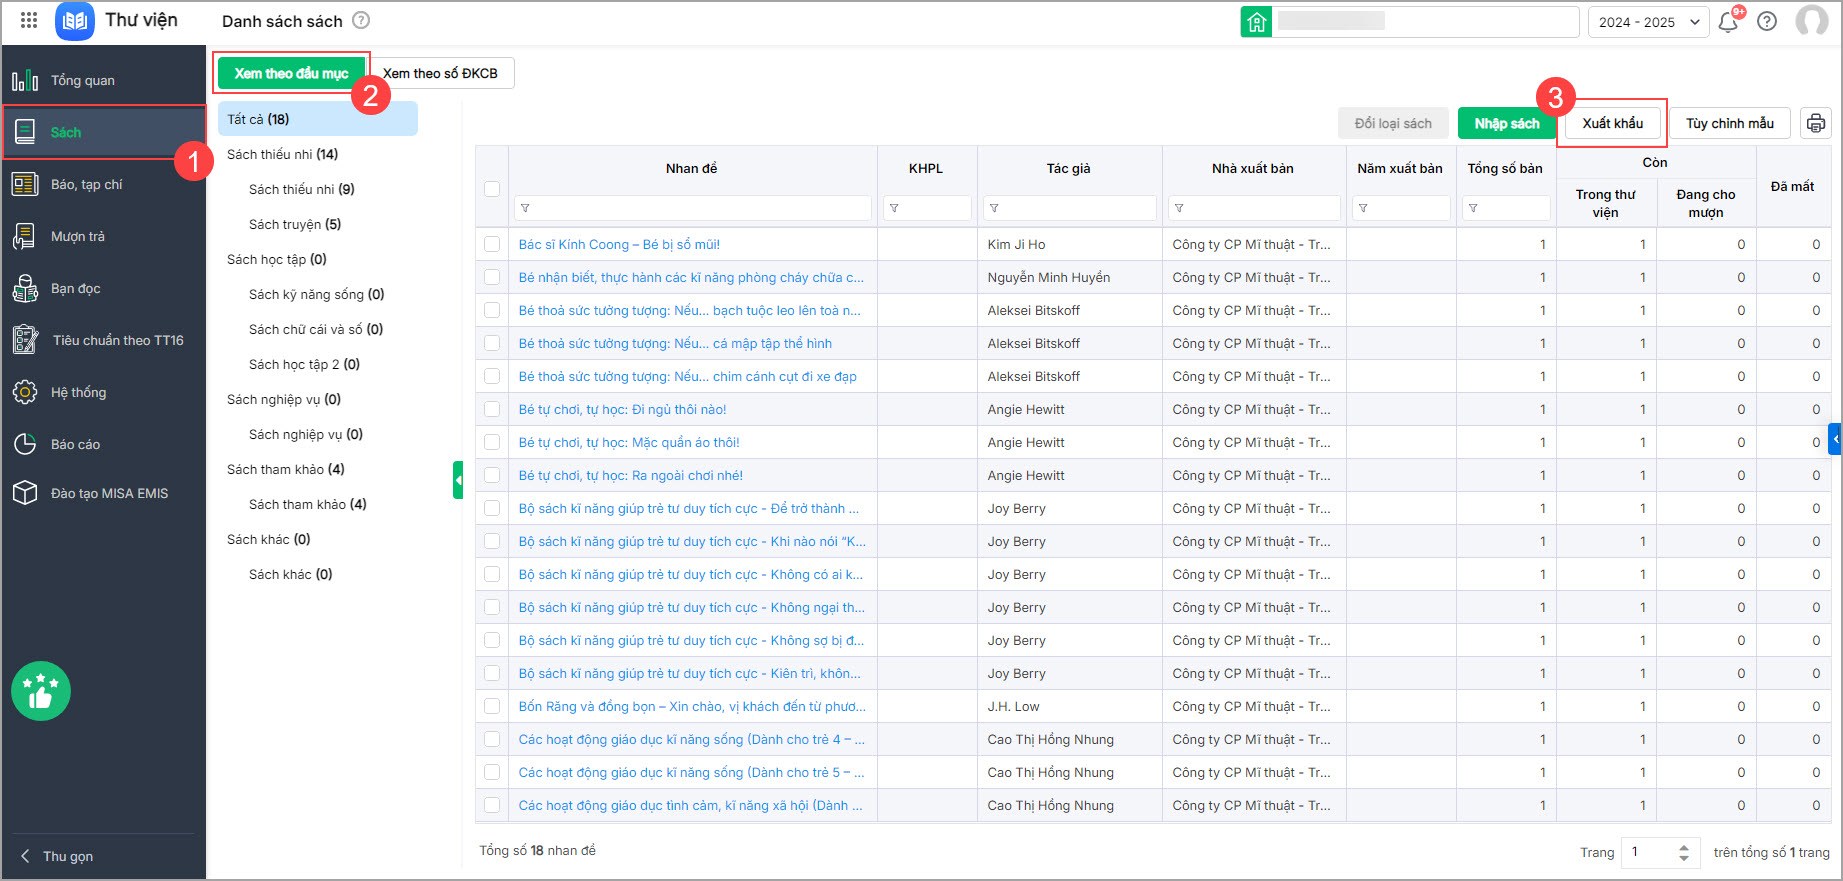Click the Nhan đề filter input field
1843x881 pixels.
click(x=692, y=208)
